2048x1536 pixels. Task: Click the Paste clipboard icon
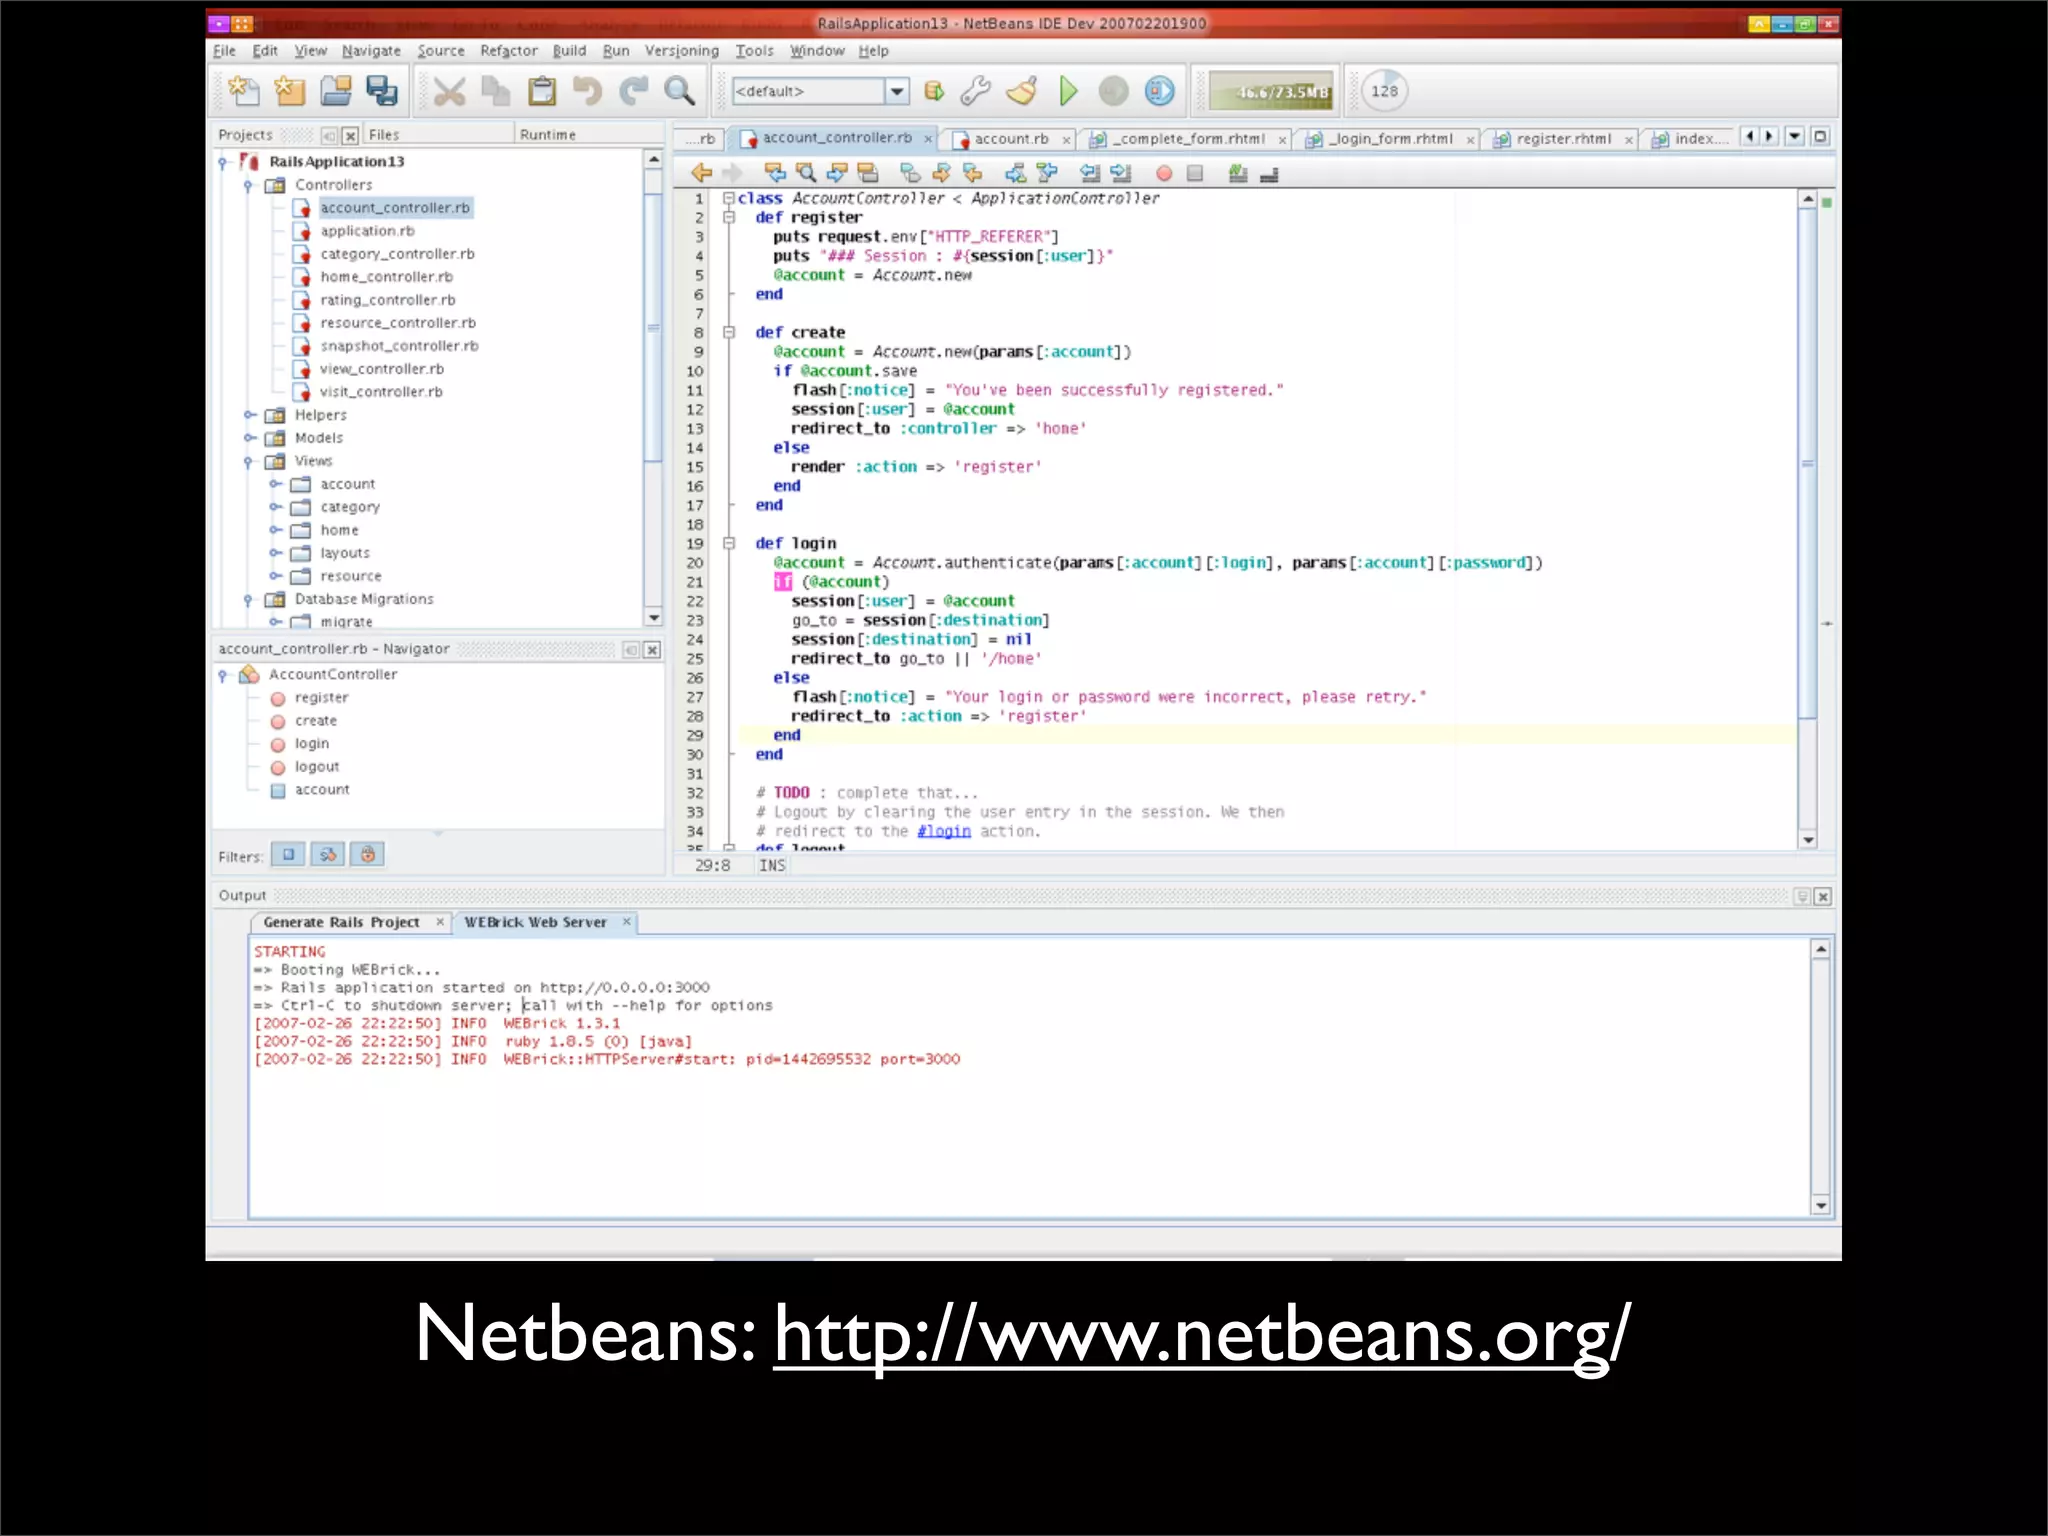(542, 92)
